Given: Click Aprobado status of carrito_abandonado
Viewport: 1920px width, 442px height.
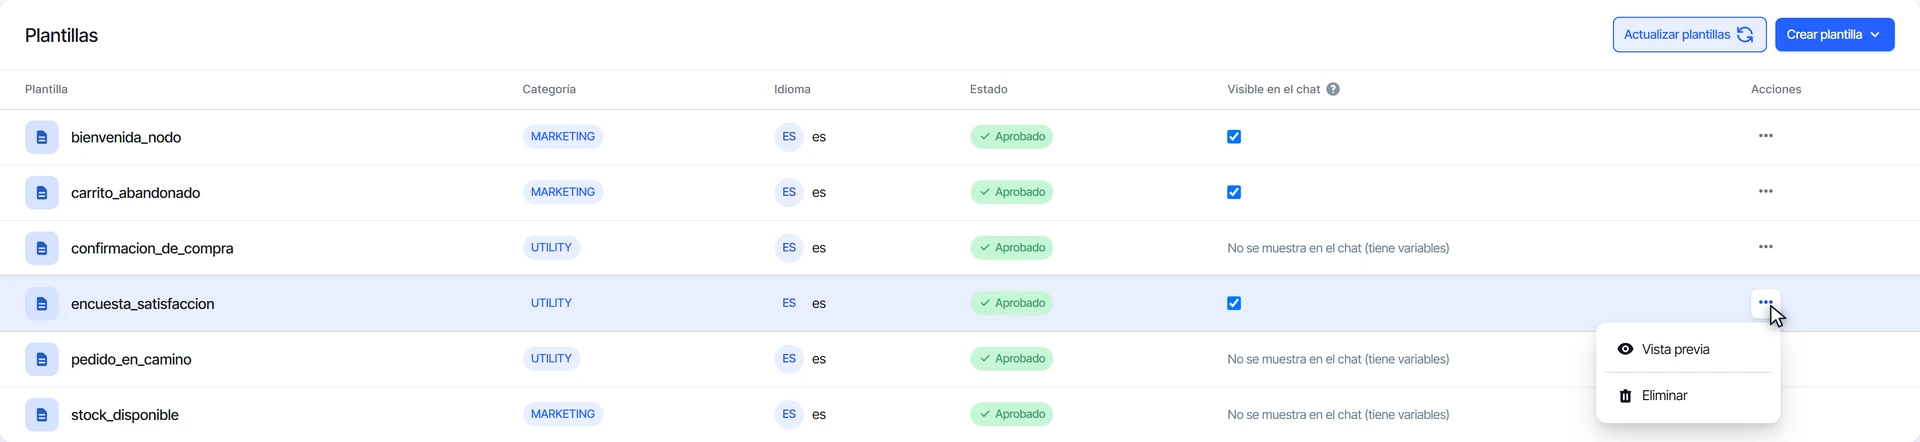Looking at the screenshot, I should 1011,192.
